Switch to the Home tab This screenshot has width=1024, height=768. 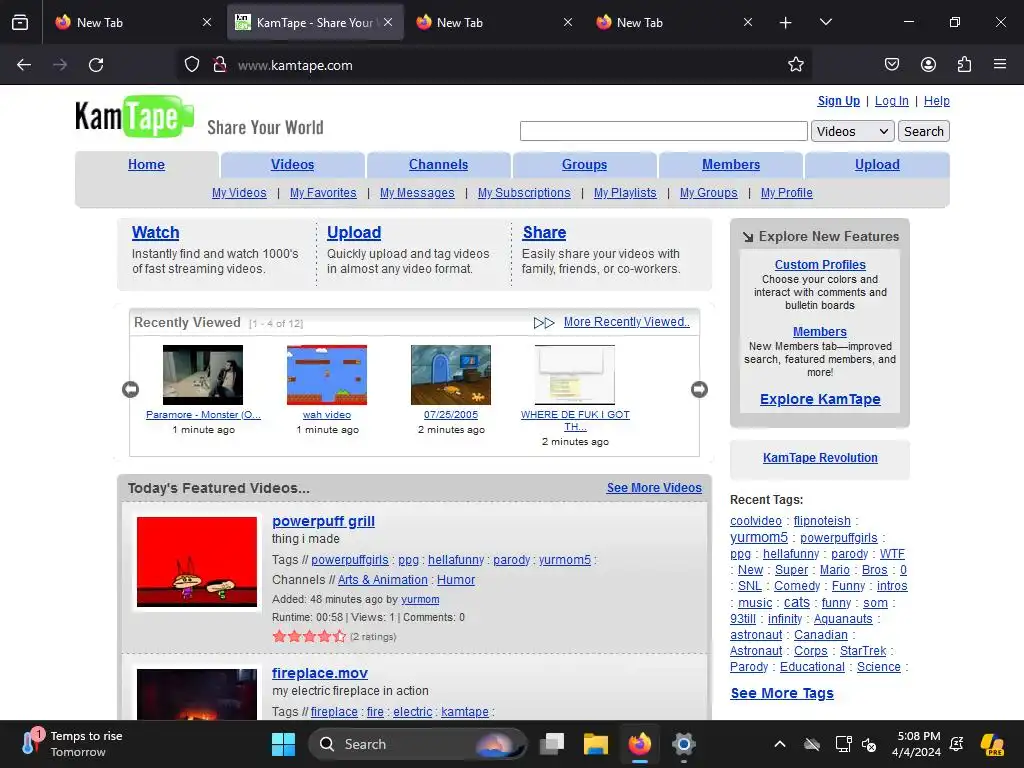coord(146,165)
